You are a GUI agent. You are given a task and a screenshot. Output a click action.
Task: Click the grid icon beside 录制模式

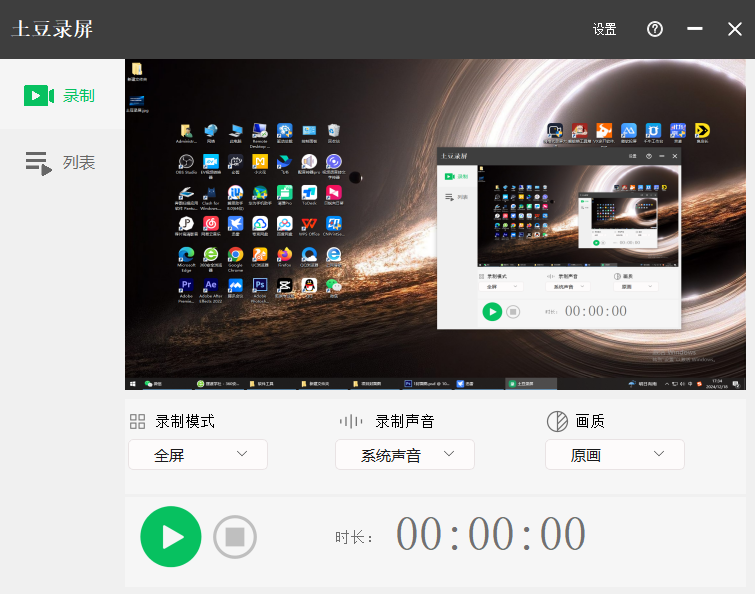pyautogui.click(x=138, y=421)
